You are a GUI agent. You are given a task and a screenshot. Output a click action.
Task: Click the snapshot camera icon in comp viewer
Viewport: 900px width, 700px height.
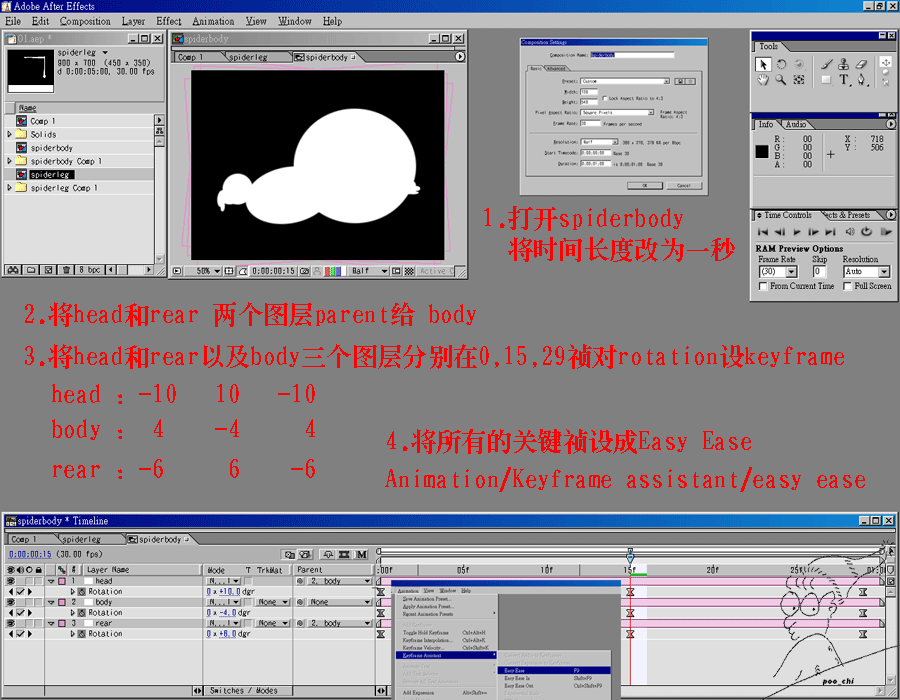(304, 271)
